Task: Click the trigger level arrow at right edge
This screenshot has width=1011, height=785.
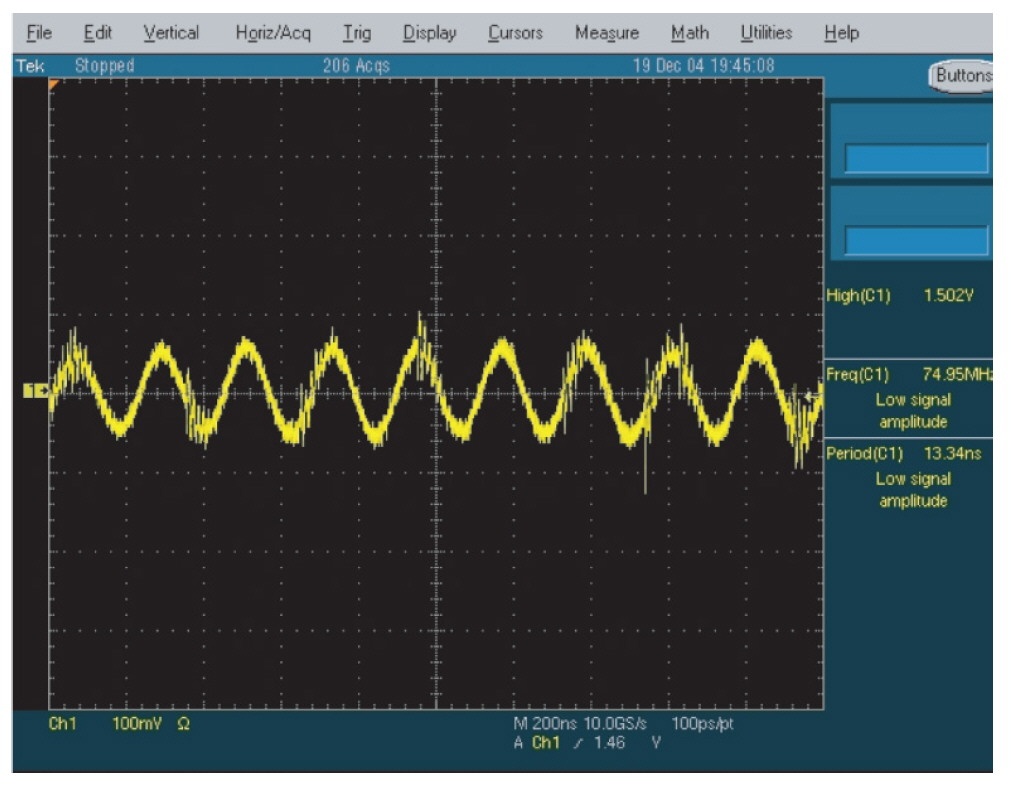Action: [814, 397]
